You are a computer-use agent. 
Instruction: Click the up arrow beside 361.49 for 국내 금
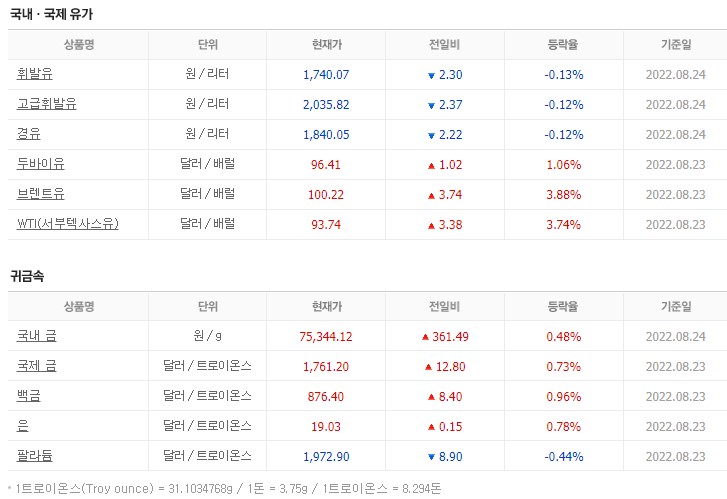pyautogui.click(x=425, y=337)
